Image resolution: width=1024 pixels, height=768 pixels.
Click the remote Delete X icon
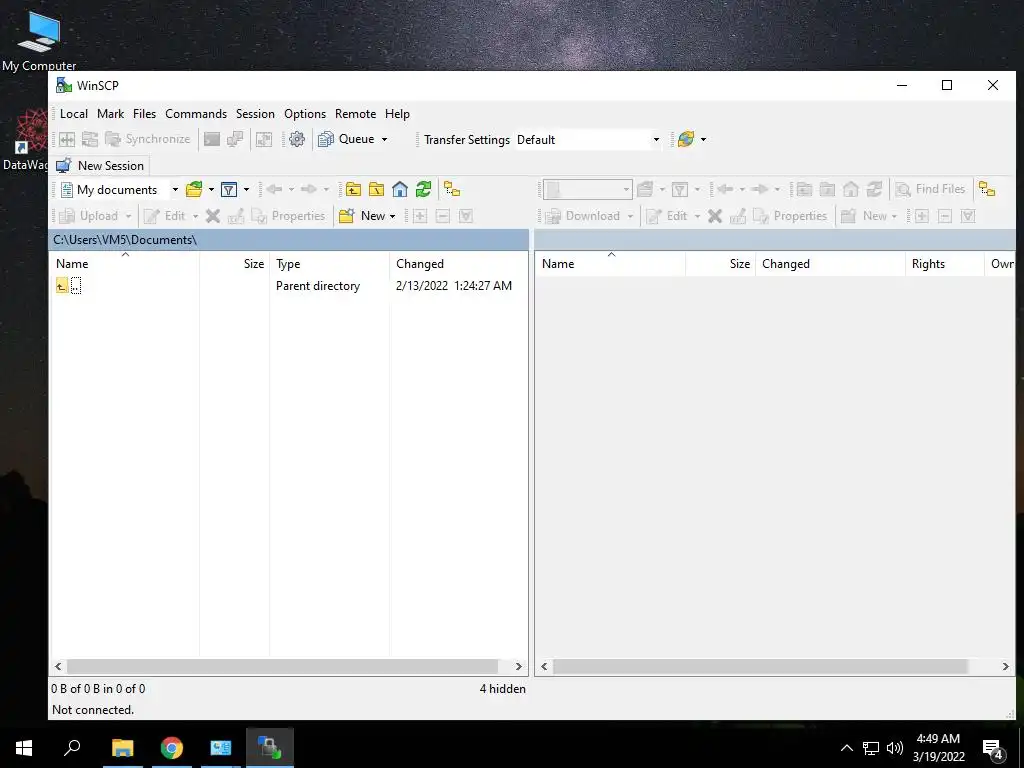[715, 216]
